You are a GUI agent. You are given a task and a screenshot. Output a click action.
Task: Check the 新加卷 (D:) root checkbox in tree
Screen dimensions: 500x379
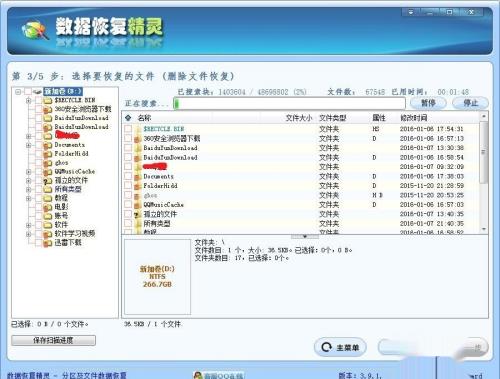28,91
